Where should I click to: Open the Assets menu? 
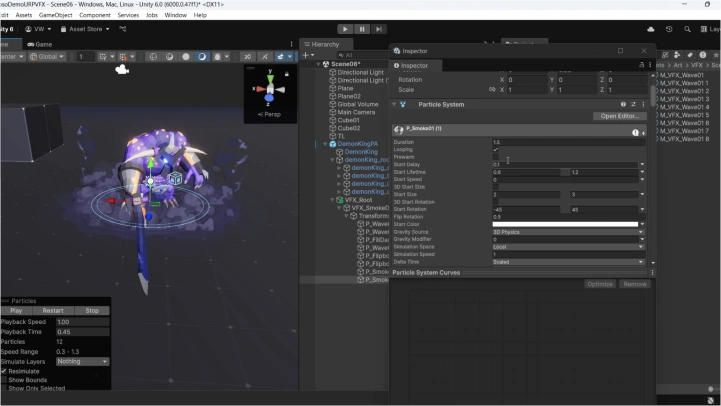tap(24, 15)
